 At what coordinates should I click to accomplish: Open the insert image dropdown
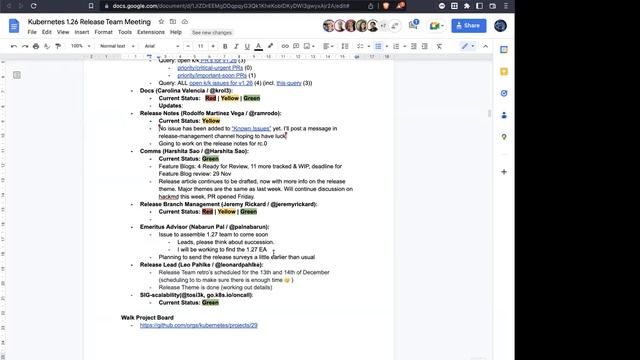pyautogui.click(x=309, y=46)
